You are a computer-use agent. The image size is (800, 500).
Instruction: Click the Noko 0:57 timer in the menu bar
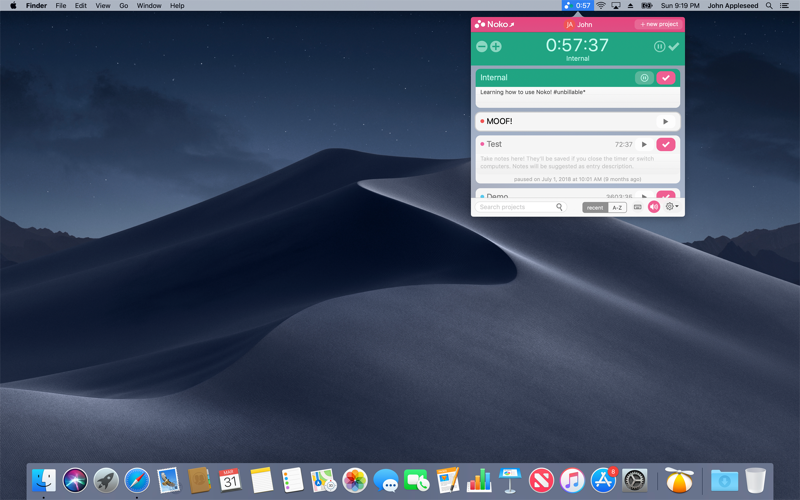click(x=578, y=6)
